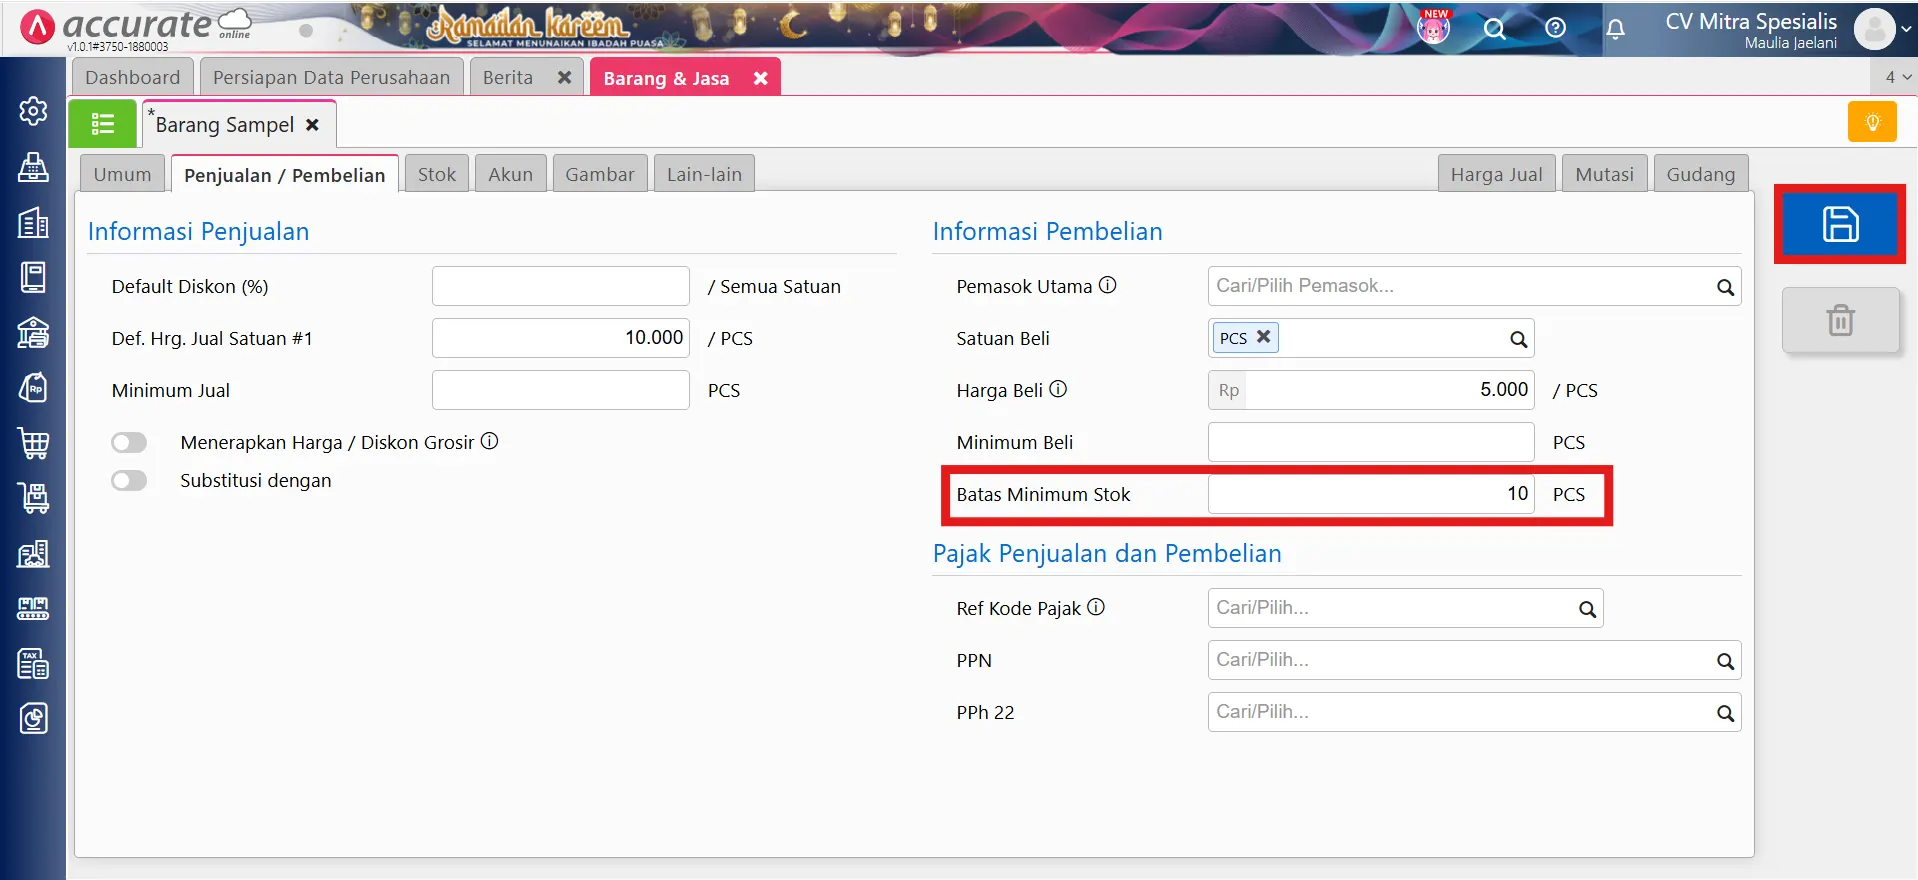Toggle Menerapkan Harga / Diskon Grosir switch
Viewport: 1918px width, 880px height.
[x=129, y=442]
